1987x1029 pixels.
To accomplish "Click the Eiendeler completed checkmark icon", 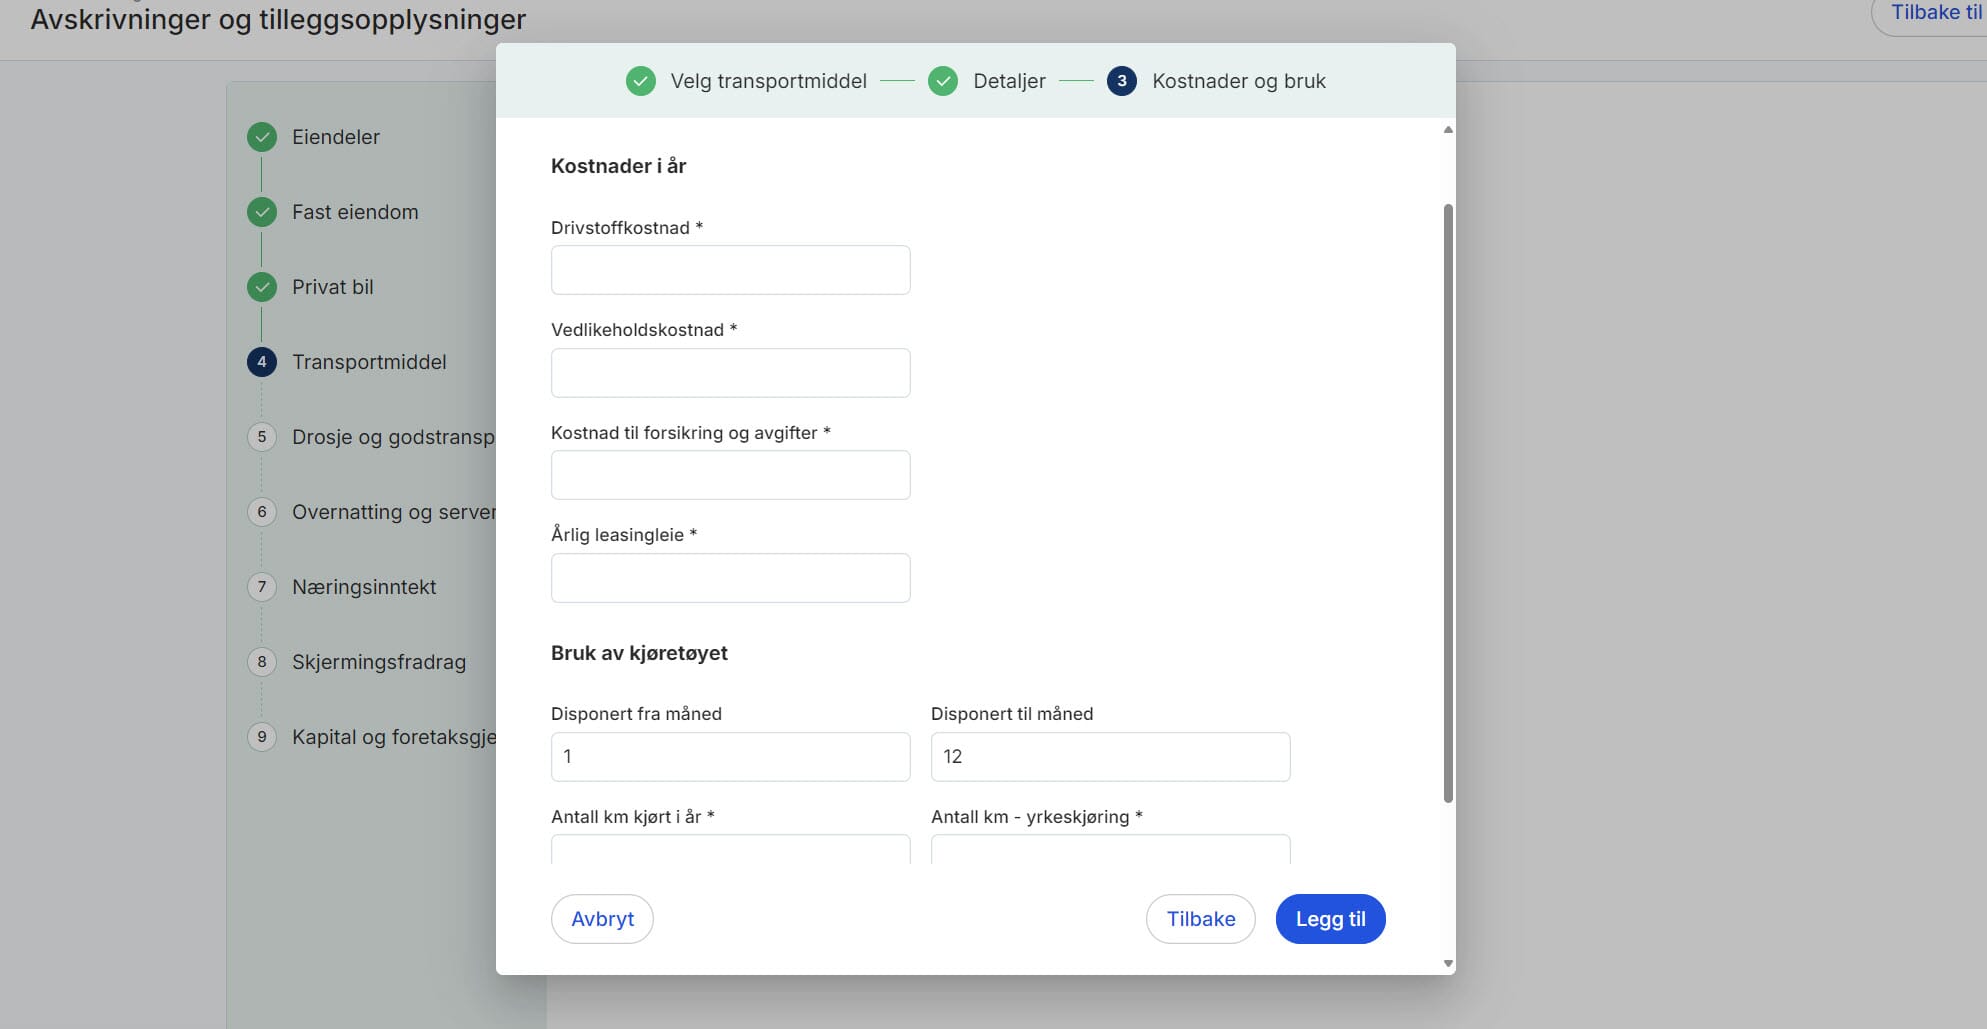I will [261, 136].
